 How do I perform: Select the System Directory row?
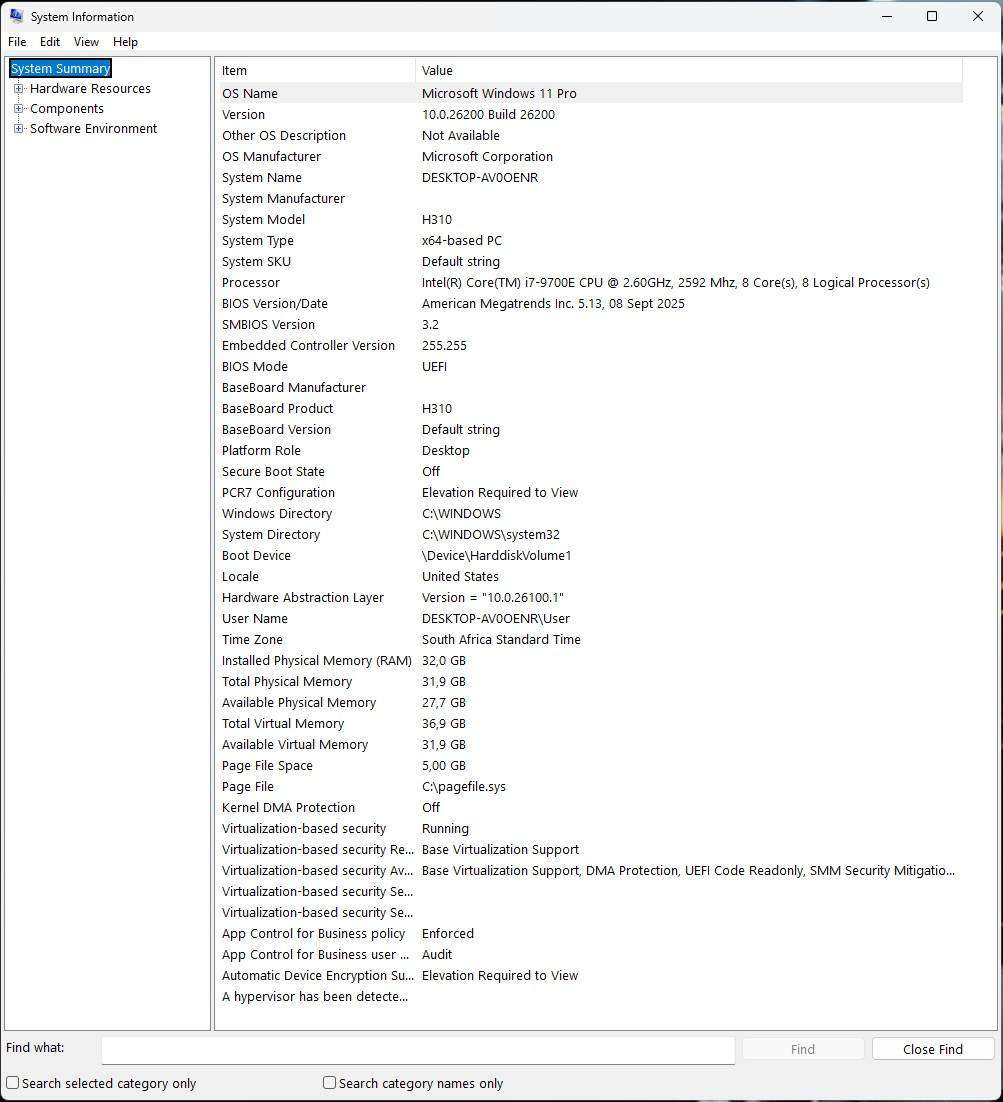[590, 535]
